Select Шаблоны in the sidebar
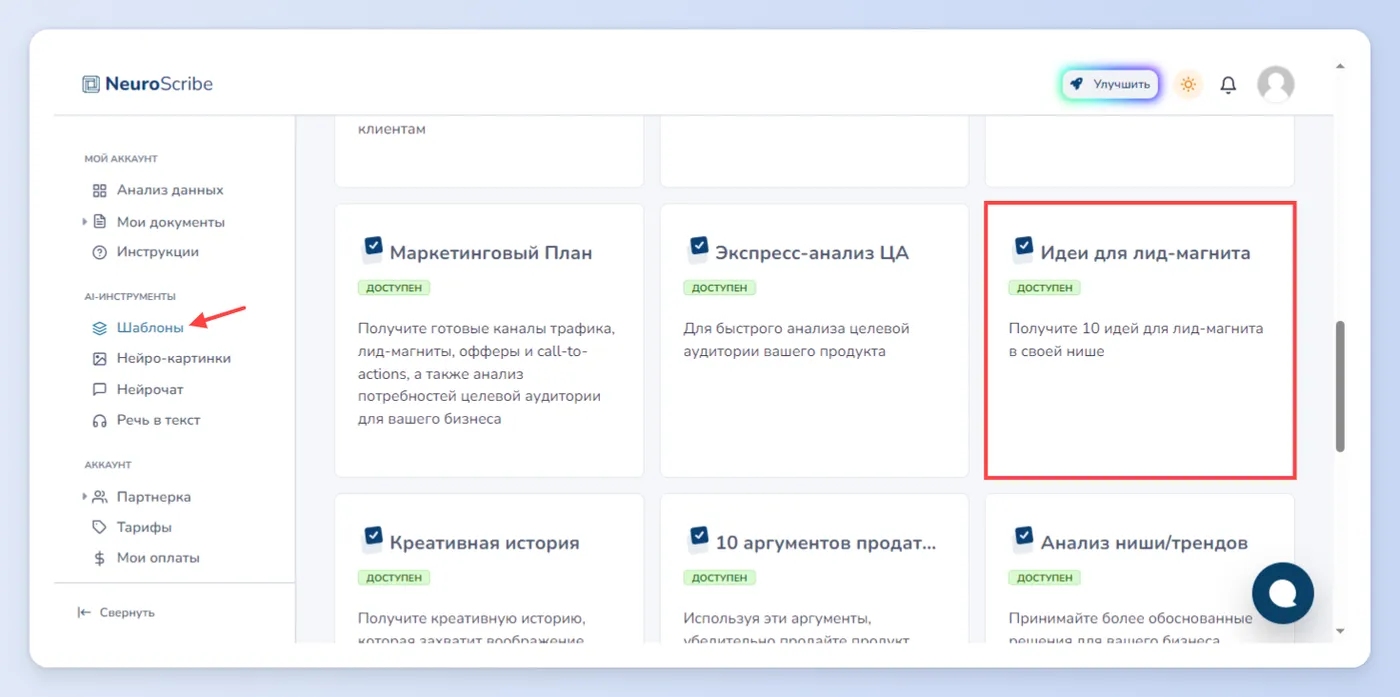This screenshot has width=1400, height=697. 150,327
